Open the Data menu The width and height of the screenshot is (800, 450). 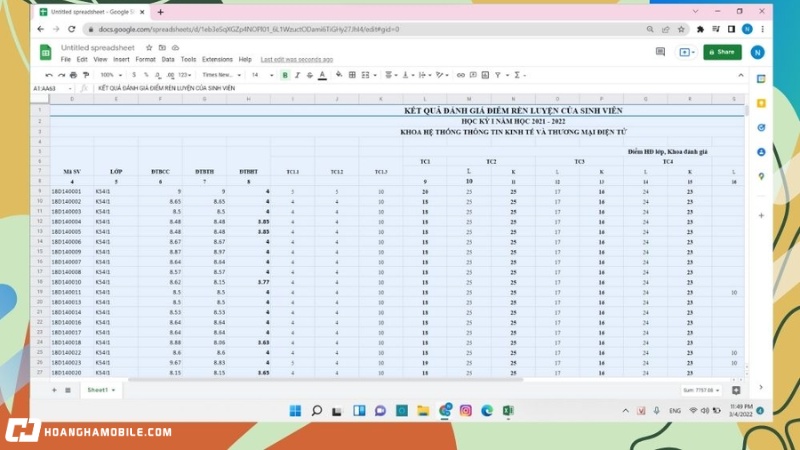point(168,59)
